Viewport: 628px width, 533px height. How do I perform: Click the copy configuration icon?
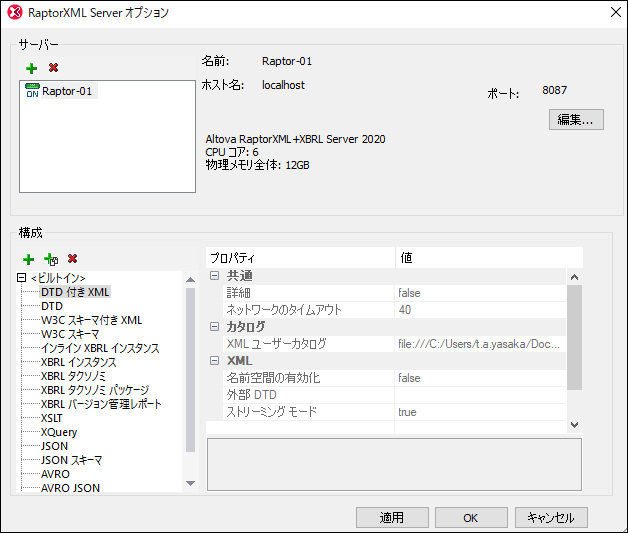tap(51, 259)
